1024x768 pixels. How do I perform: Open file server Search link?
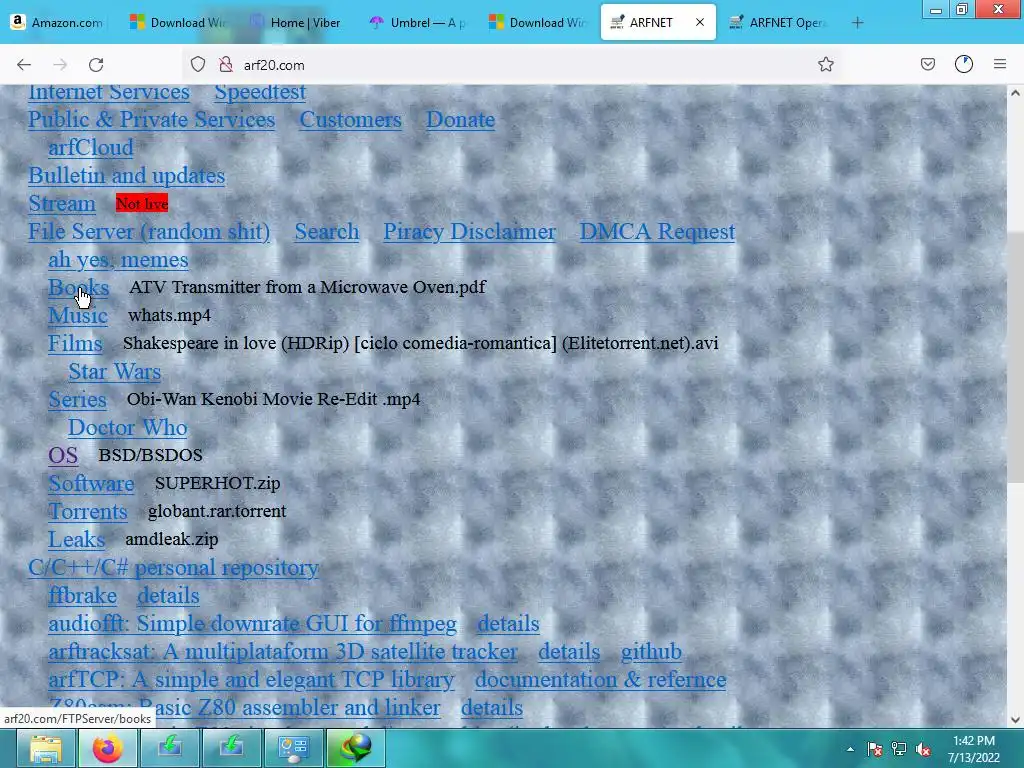coord(327,232)
